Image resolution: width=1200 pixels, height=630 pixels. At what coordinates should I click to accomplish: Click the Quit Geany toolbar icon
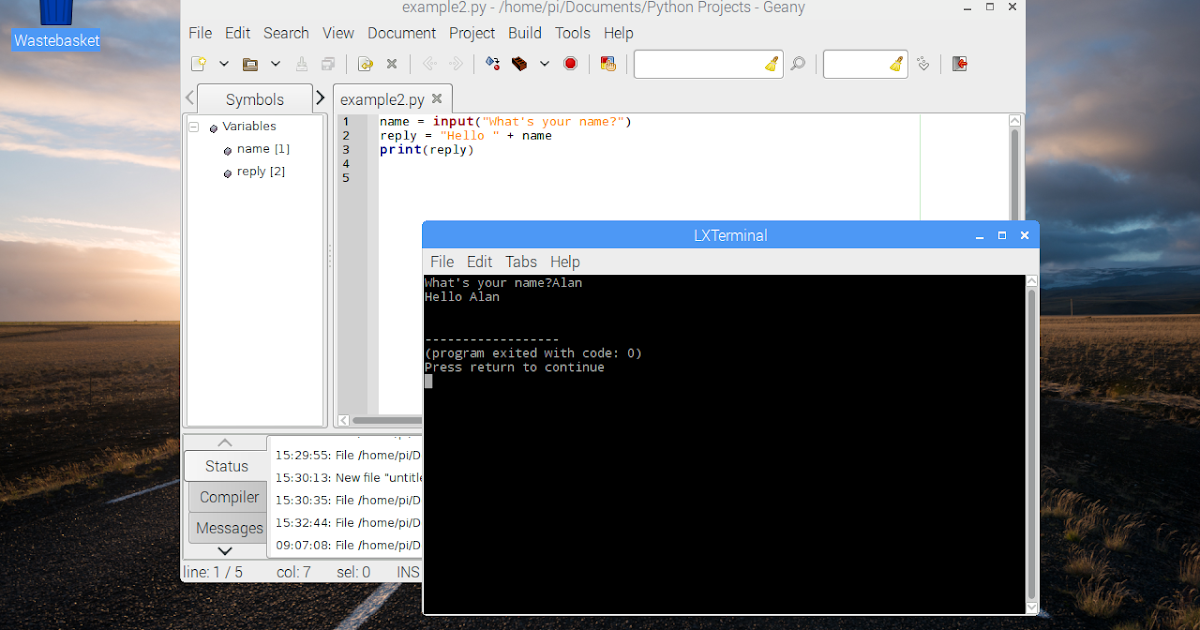[x=960, y=64]
